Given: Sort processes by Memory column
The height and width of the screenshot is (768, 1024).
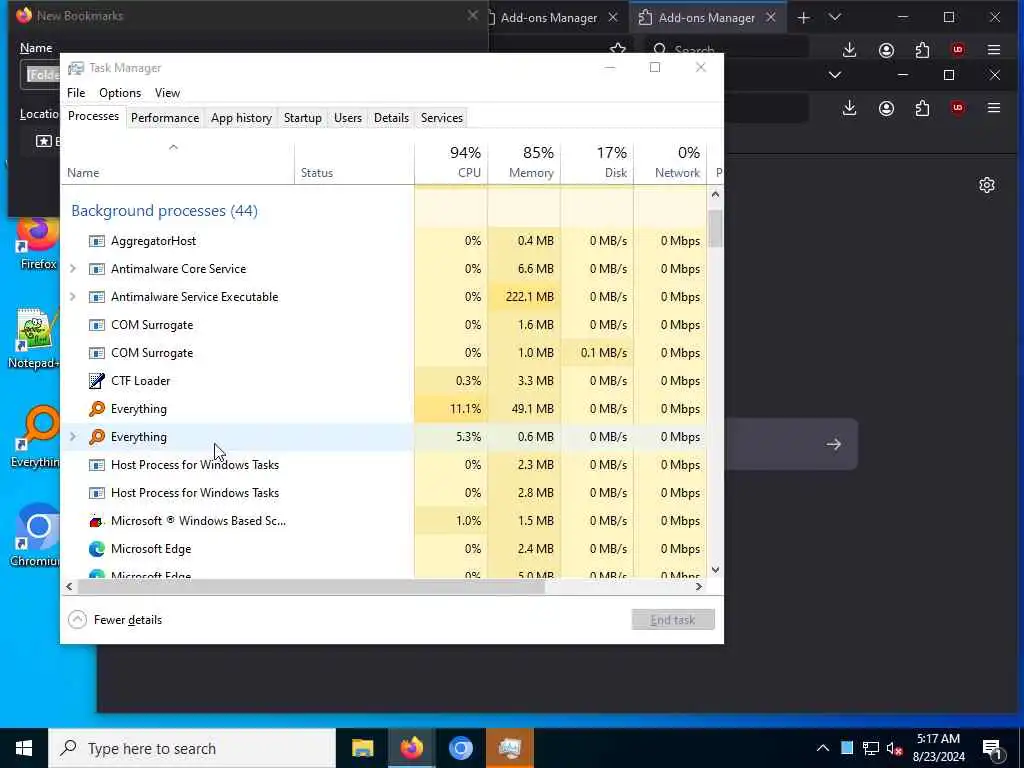Looking at the screenshot, I should tap(524, 163).
